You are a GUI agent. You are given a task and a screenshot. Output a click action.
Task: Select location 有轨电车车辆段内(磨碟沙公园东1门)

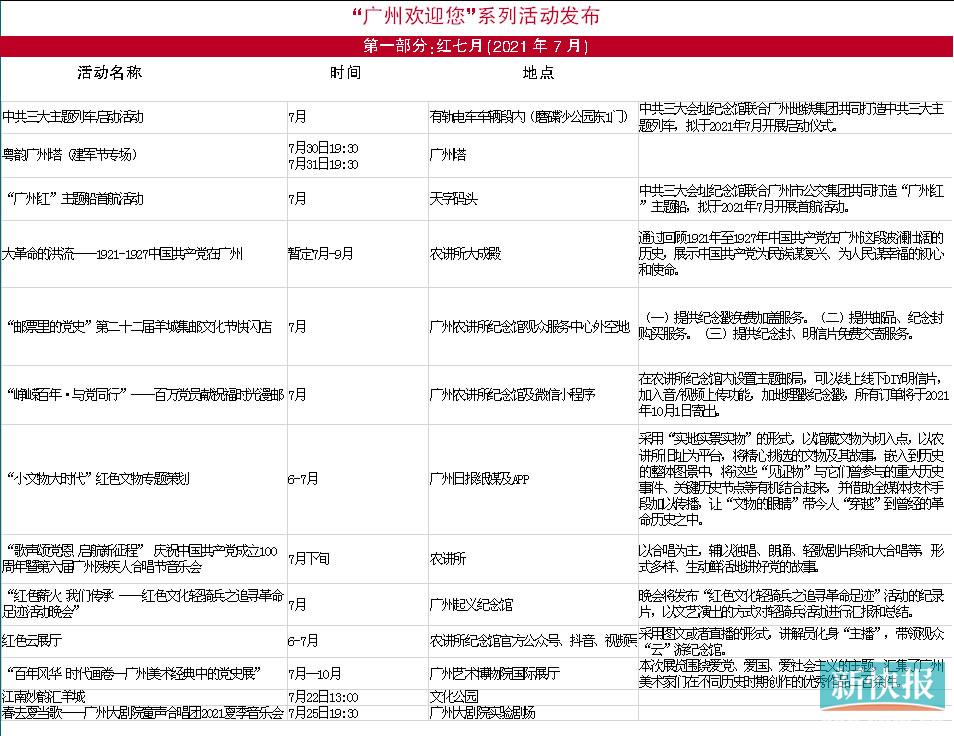[x=529, y=117]
